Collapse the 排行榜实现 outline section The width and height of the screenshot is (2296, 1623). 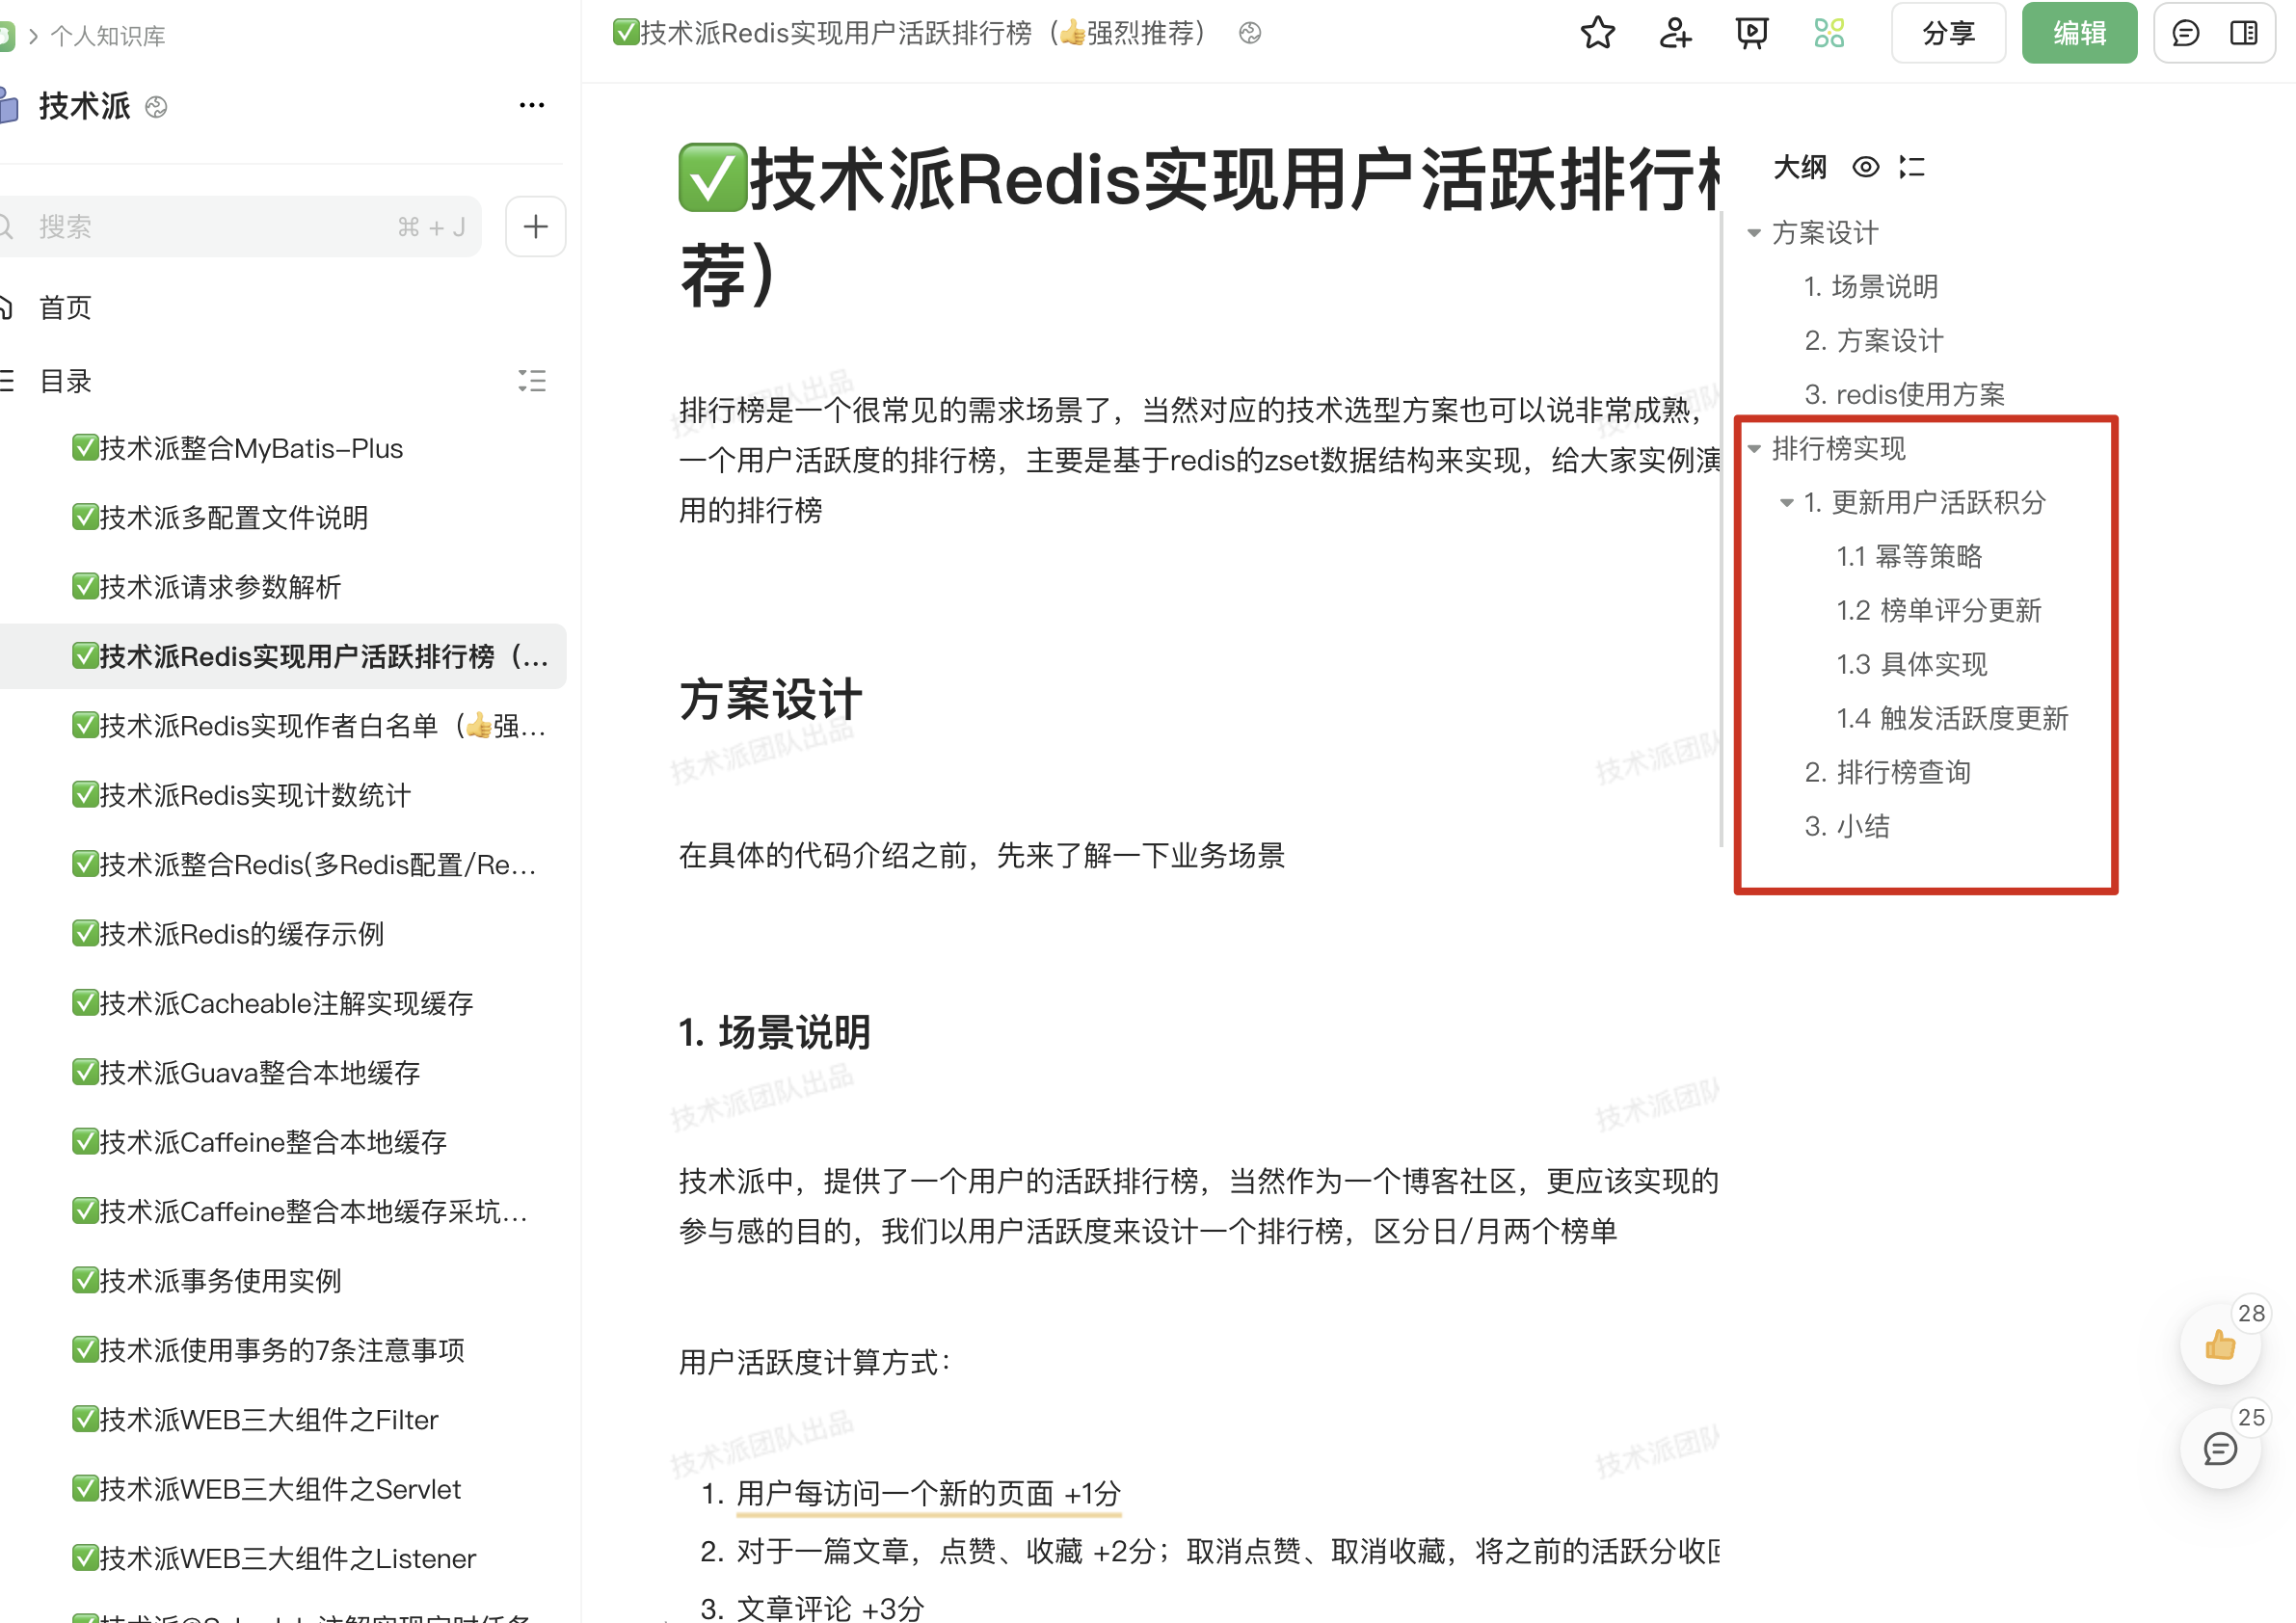pyautogui.click(x=1753, y=448)
